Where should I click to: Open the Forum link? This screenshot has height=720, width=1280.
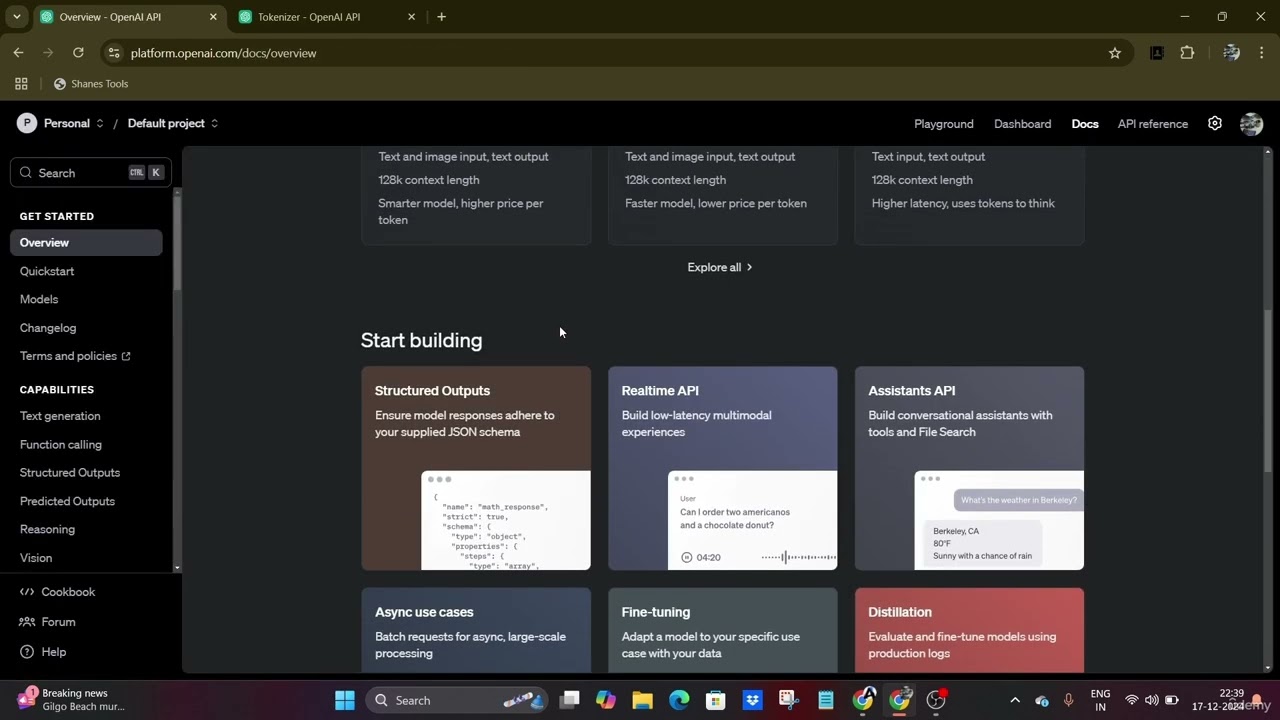click(x=47, y=622)
